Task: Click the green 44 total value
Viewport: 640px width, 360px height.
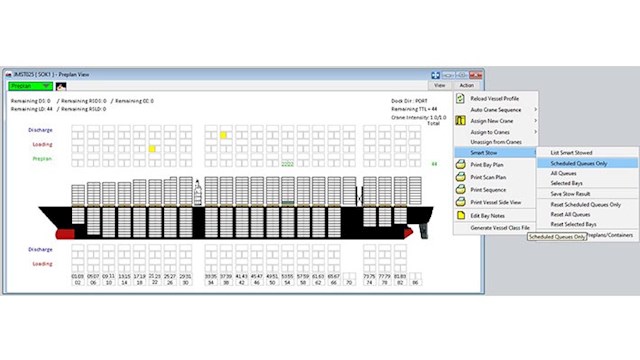Action: click(x=434, y=164)
